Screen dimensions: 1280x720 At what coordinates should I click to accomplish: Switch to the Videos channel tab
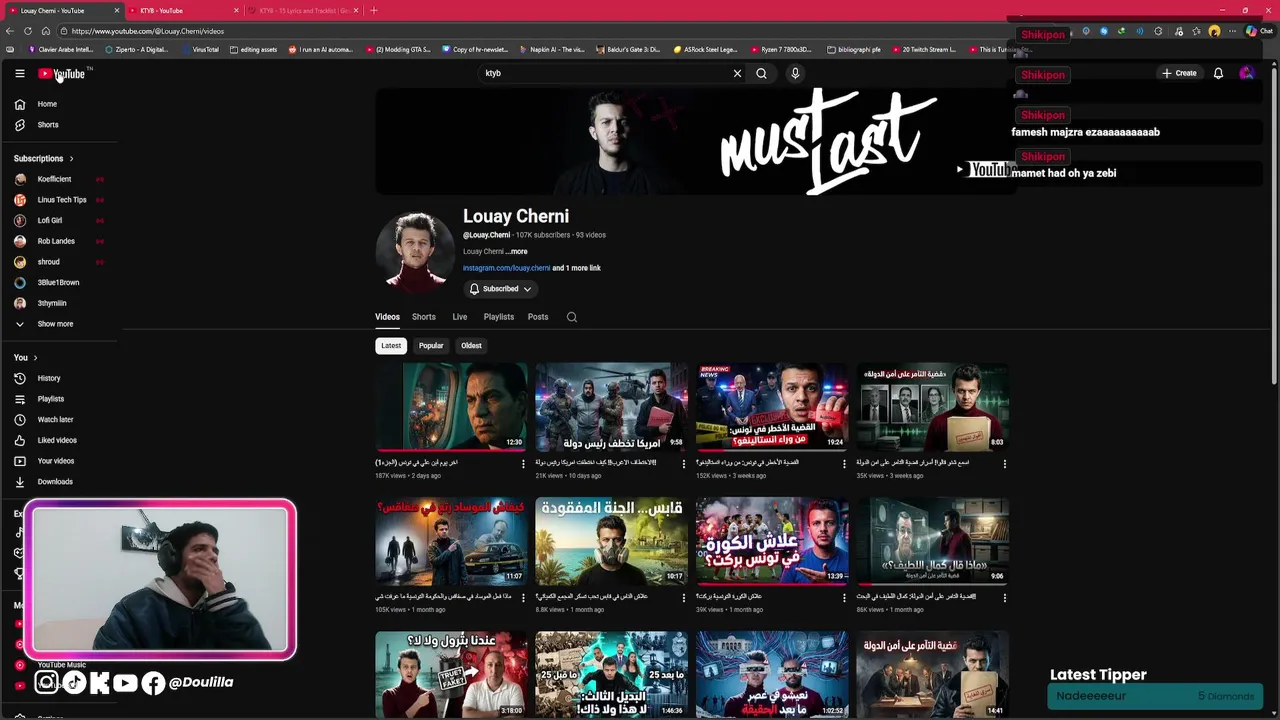[x=387, y=317]
